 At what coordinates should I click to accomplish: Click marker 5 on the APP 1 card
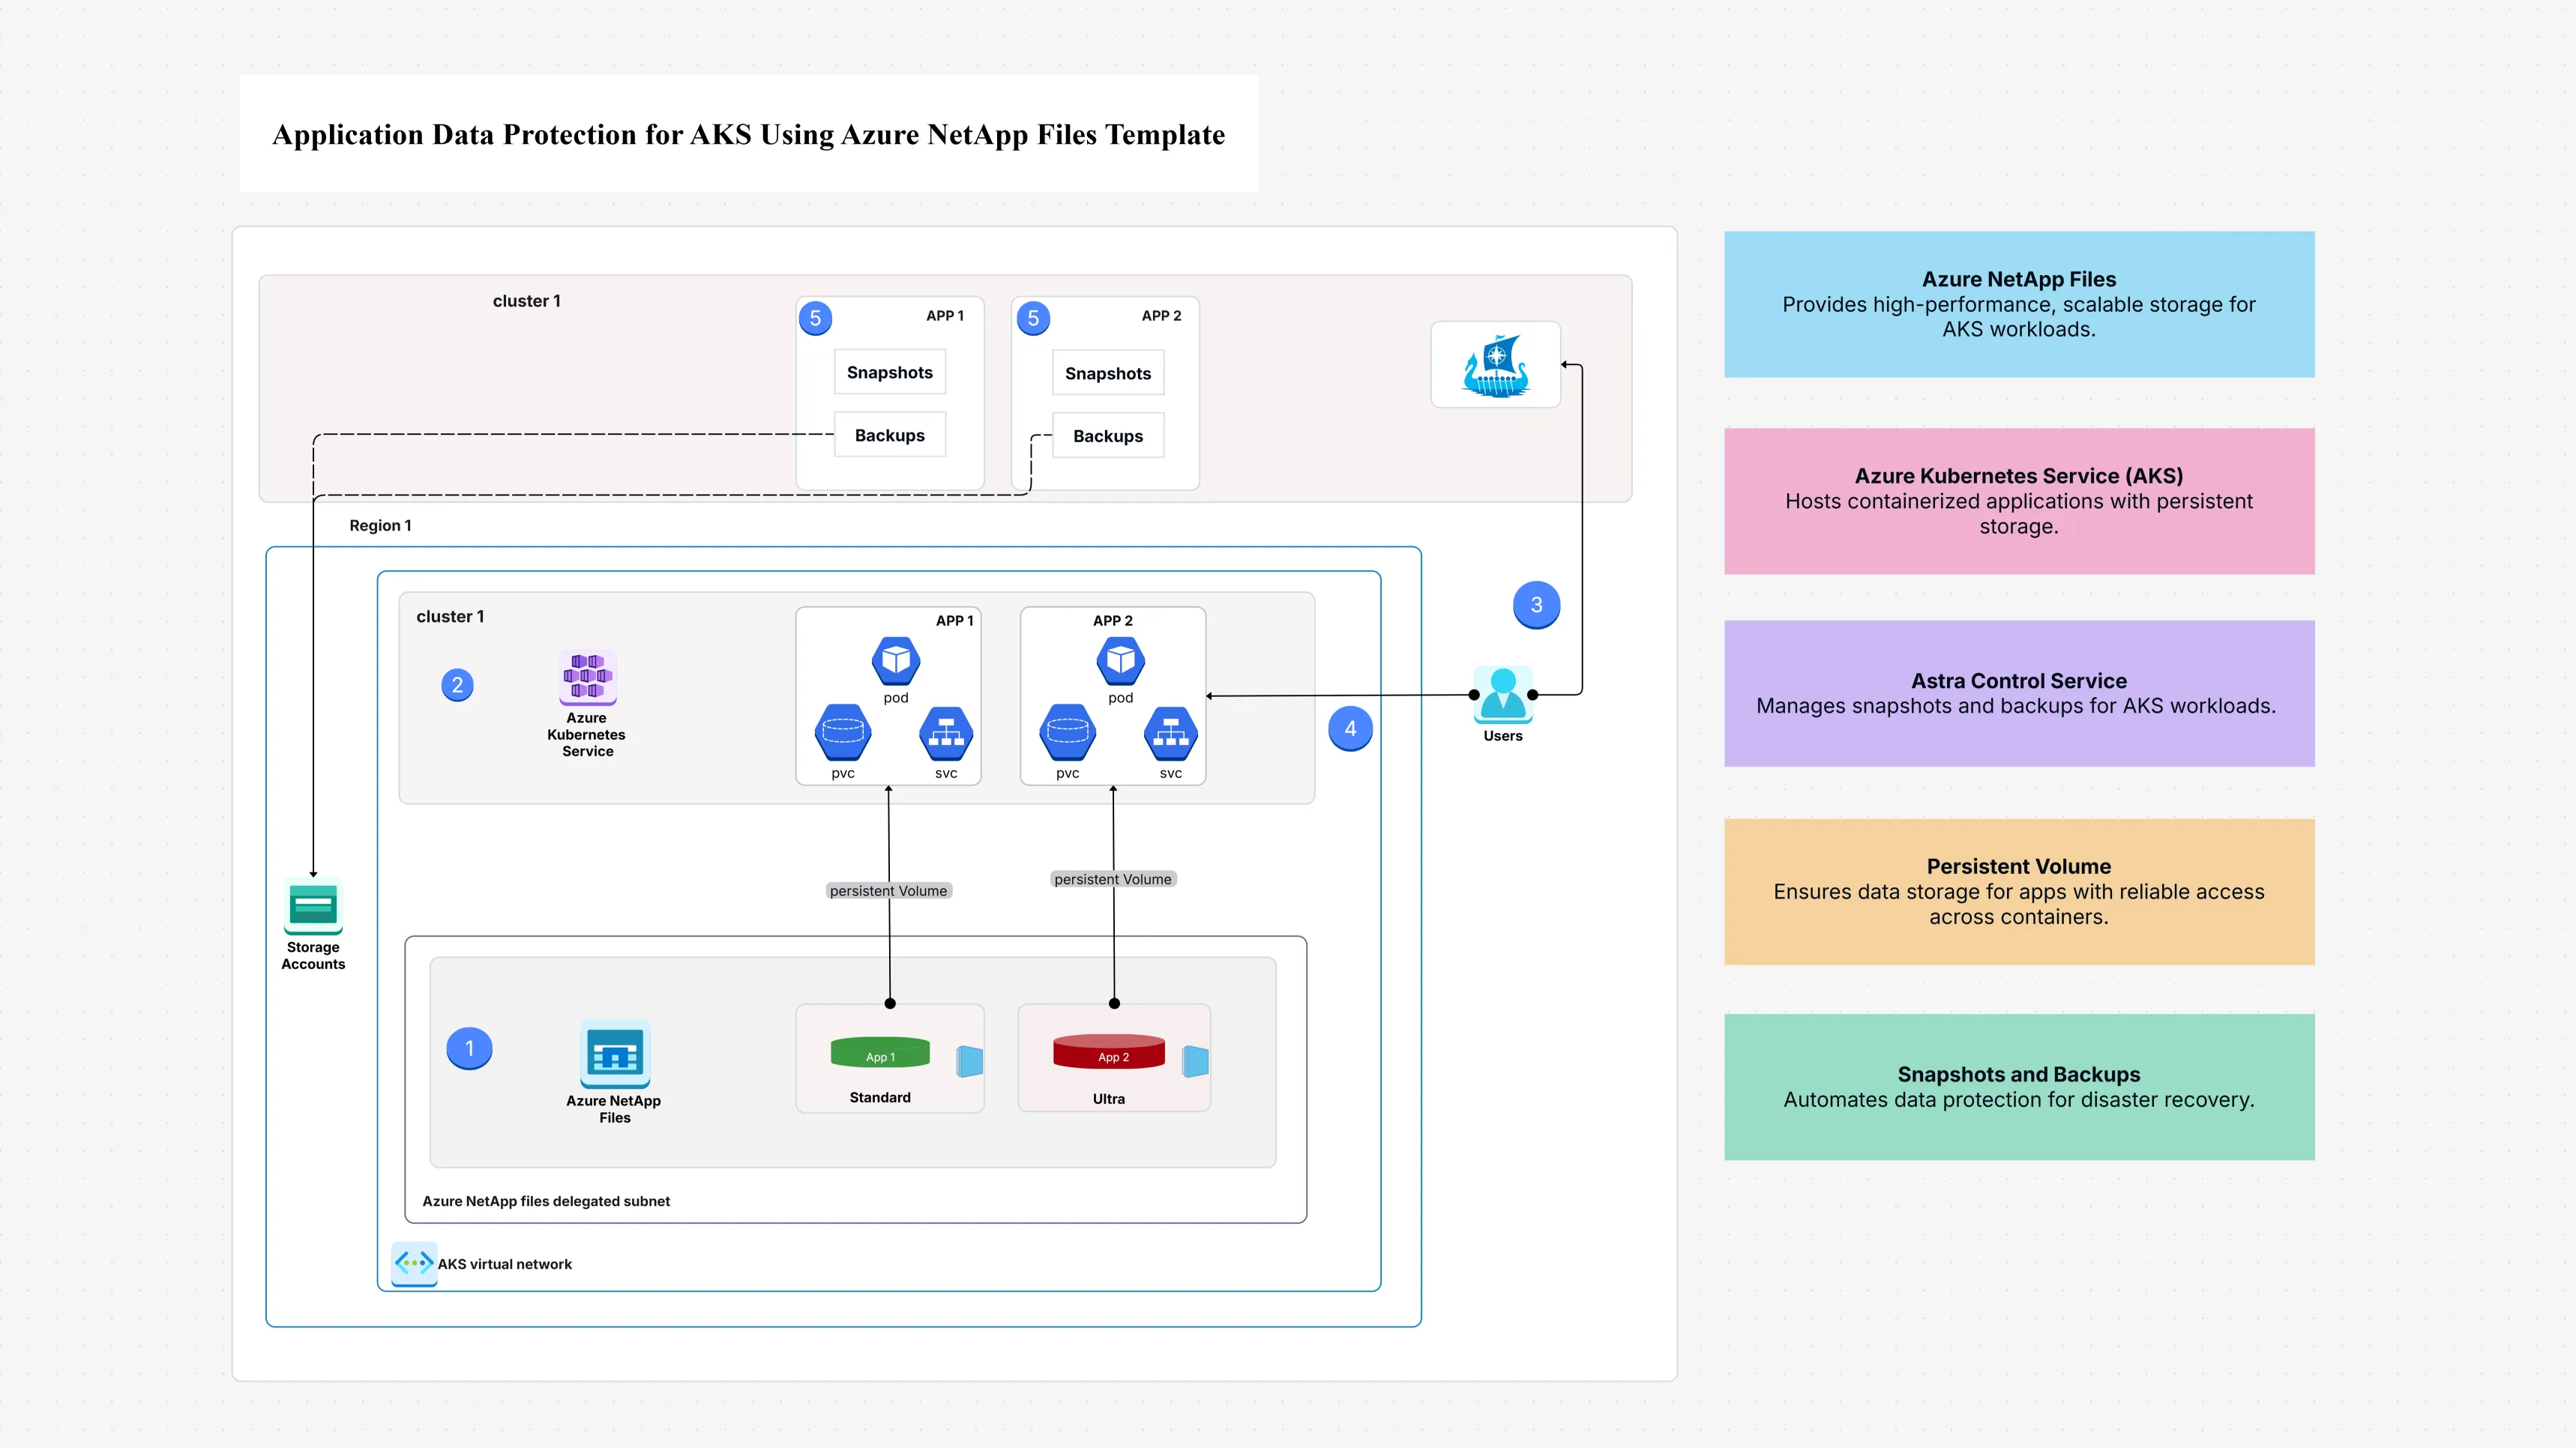click(x=815, y=317)
